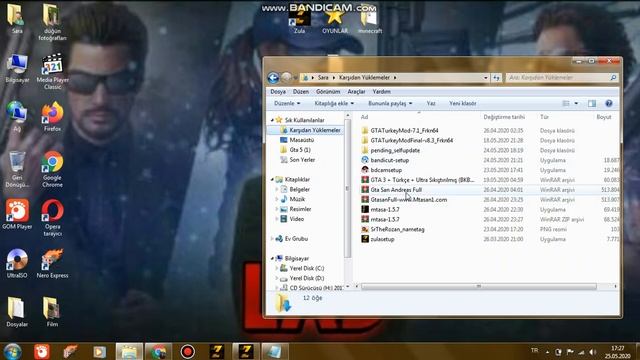This screenshot has width=640, height=360.
Task: Open Görünüm menu
Action: [328, 91]
